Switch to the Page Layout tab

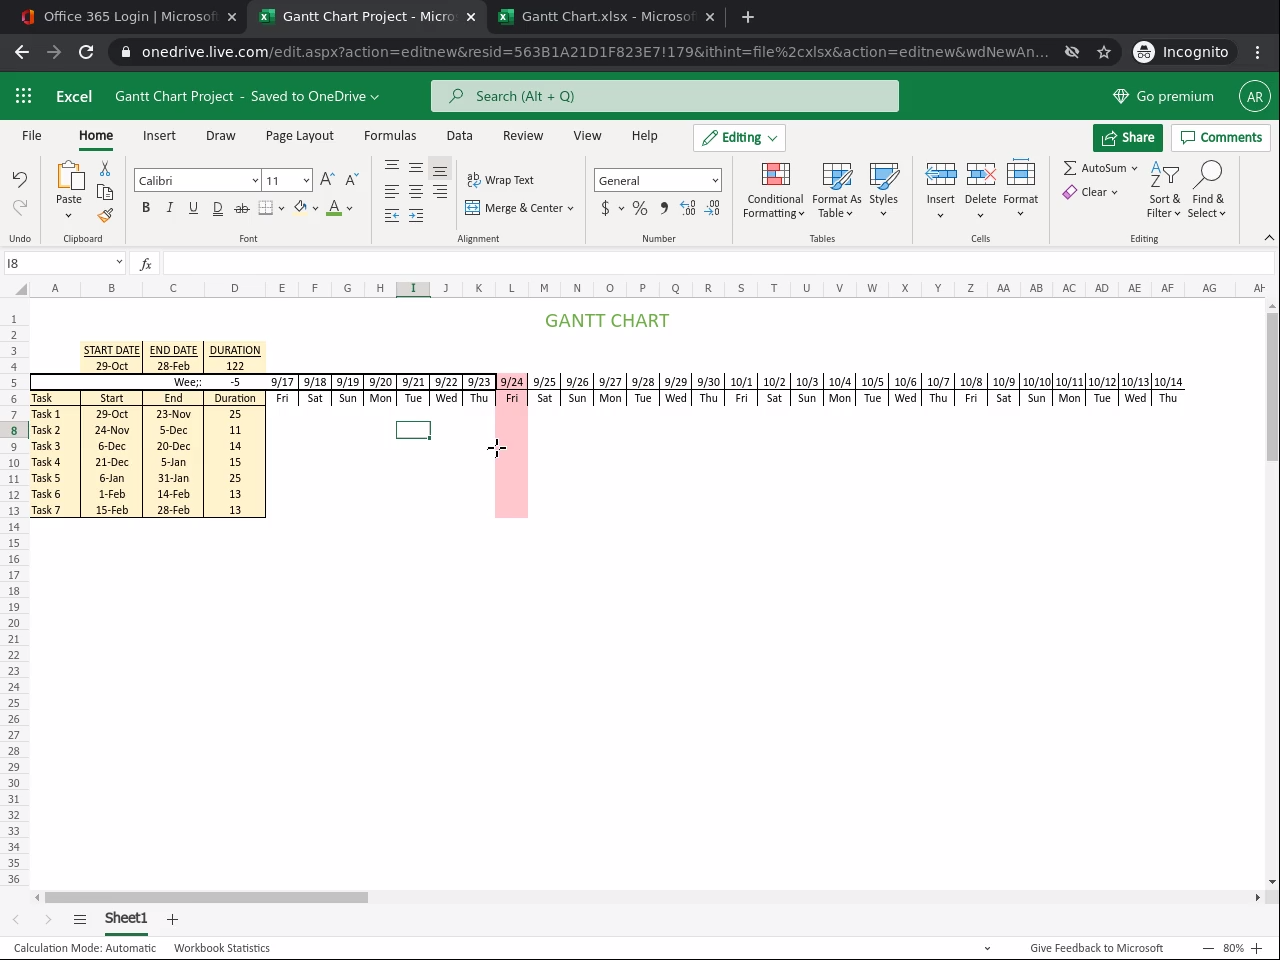pos(300,136)
